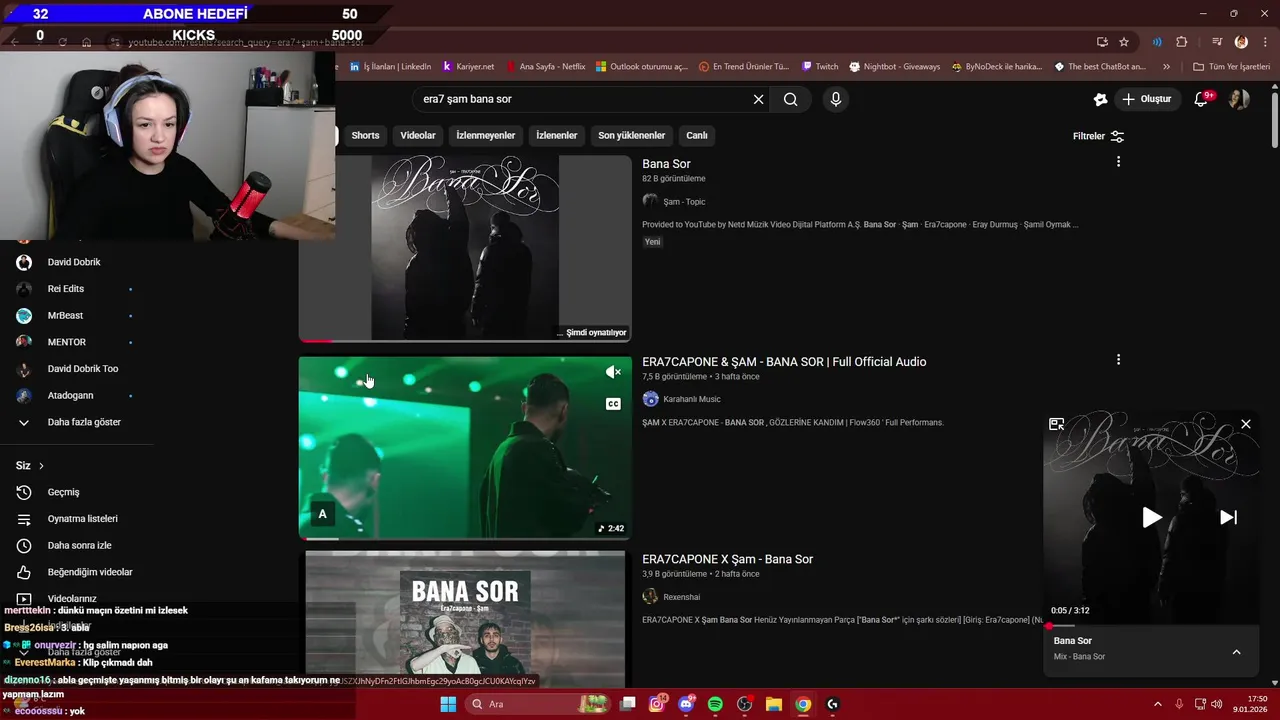
Task: Open Instagram from taskbar
Action: click(x=657, y=704)
